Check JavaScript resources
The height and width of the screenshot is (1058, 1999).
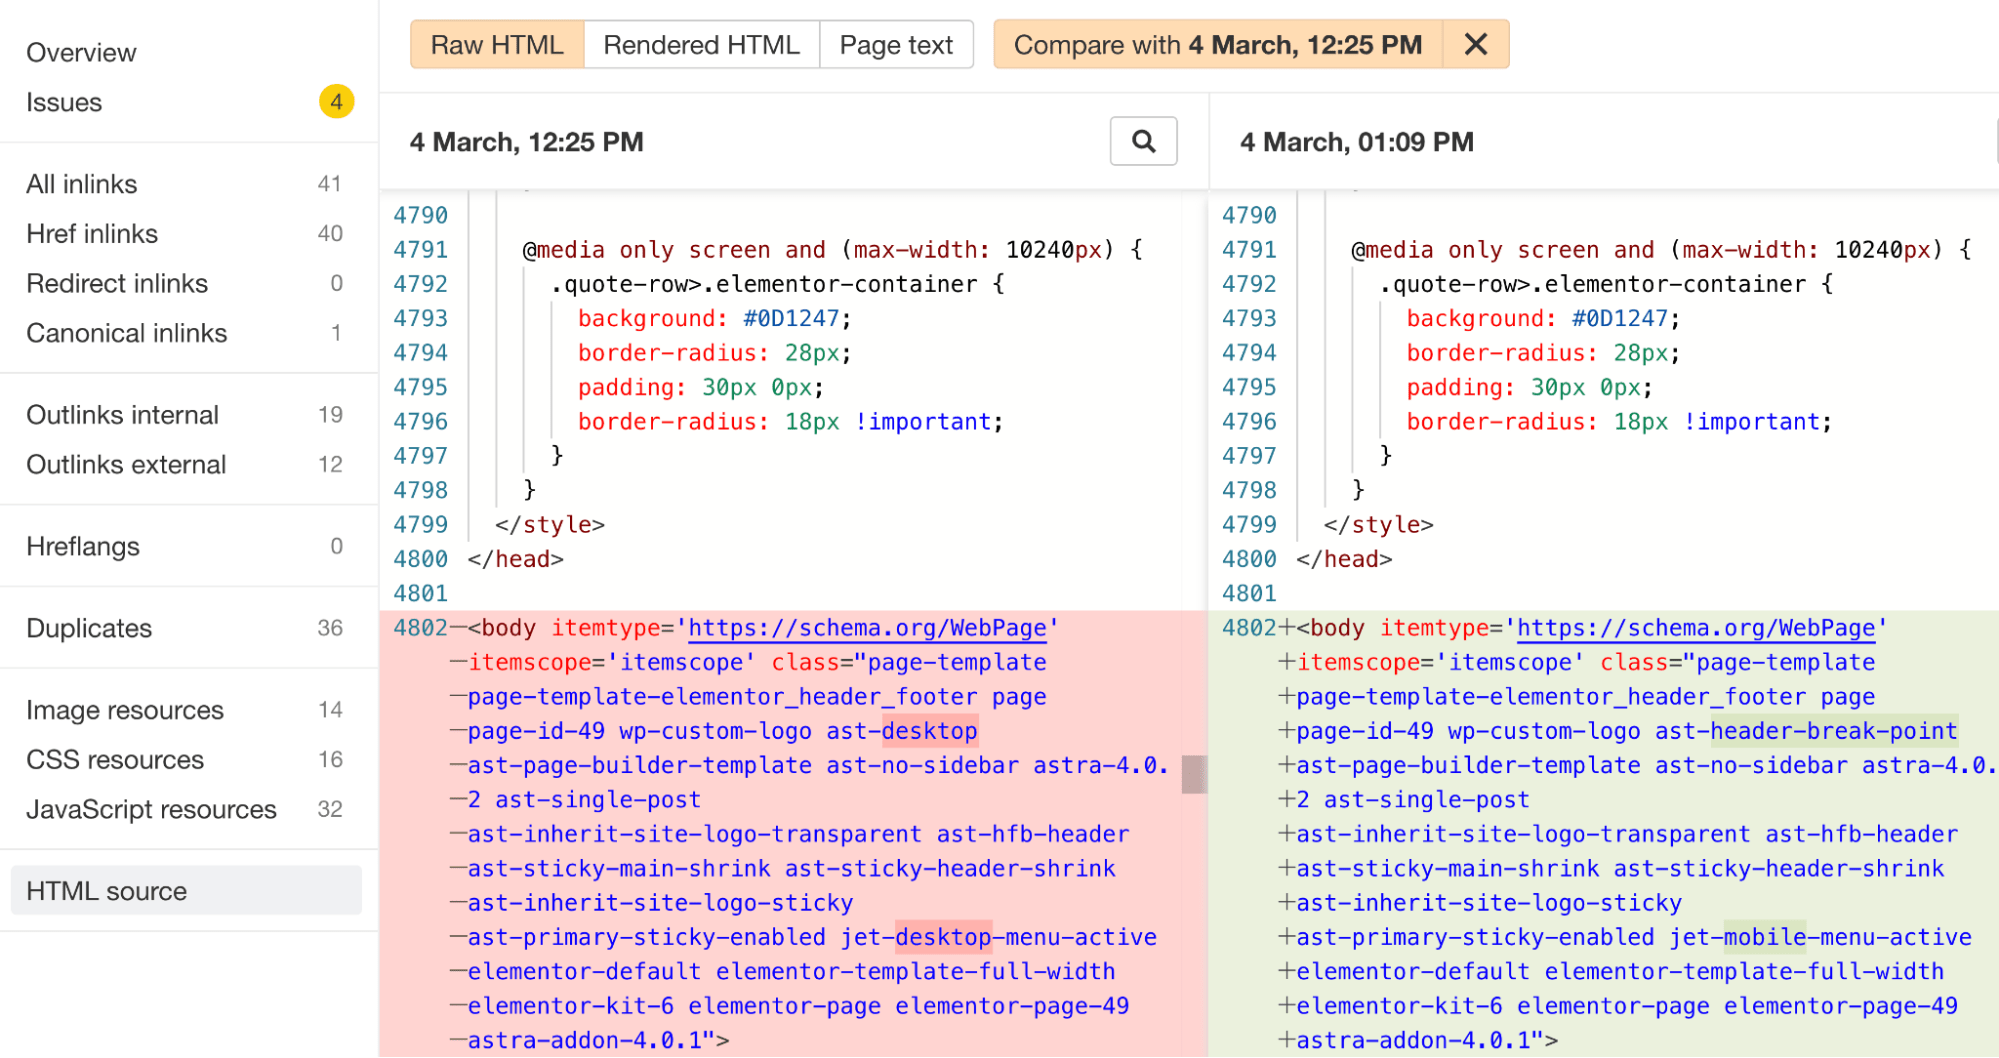151,809
